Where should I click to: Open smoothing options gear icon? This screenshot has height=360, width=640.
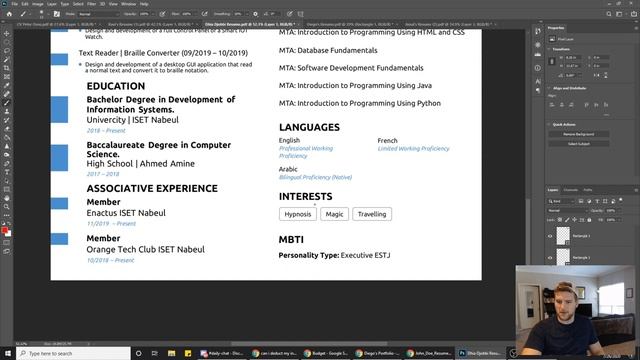(x=256, y=14)
